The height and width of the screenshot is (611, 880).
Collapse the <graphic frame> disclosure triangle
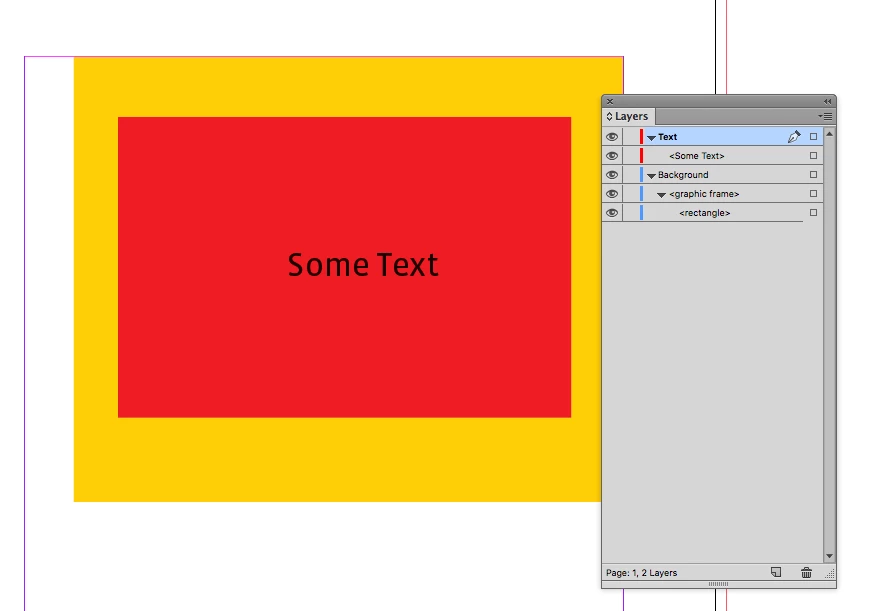[661, 195]
